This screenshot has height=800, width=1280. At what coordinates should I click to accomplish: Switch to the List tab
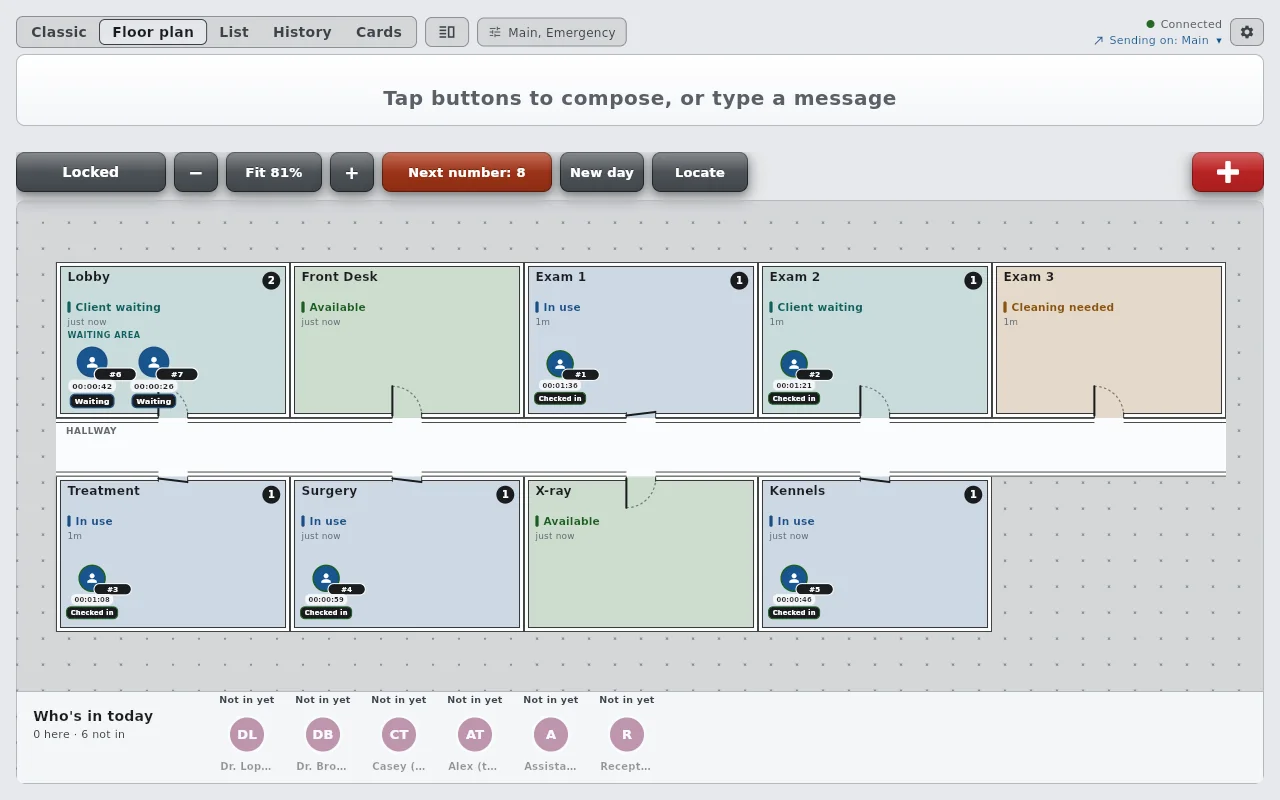(x=234, y=32)
